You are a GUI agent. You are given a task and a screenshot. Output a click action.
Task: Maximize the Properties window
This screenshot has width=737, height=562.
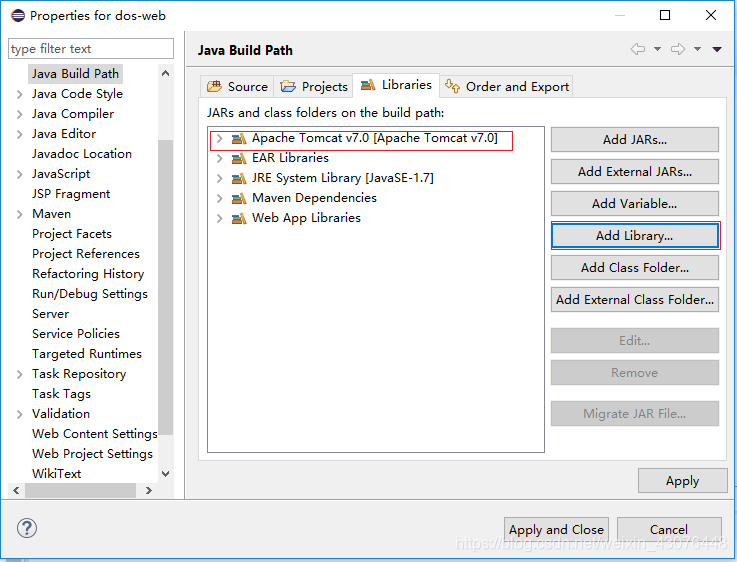[665, 15]
